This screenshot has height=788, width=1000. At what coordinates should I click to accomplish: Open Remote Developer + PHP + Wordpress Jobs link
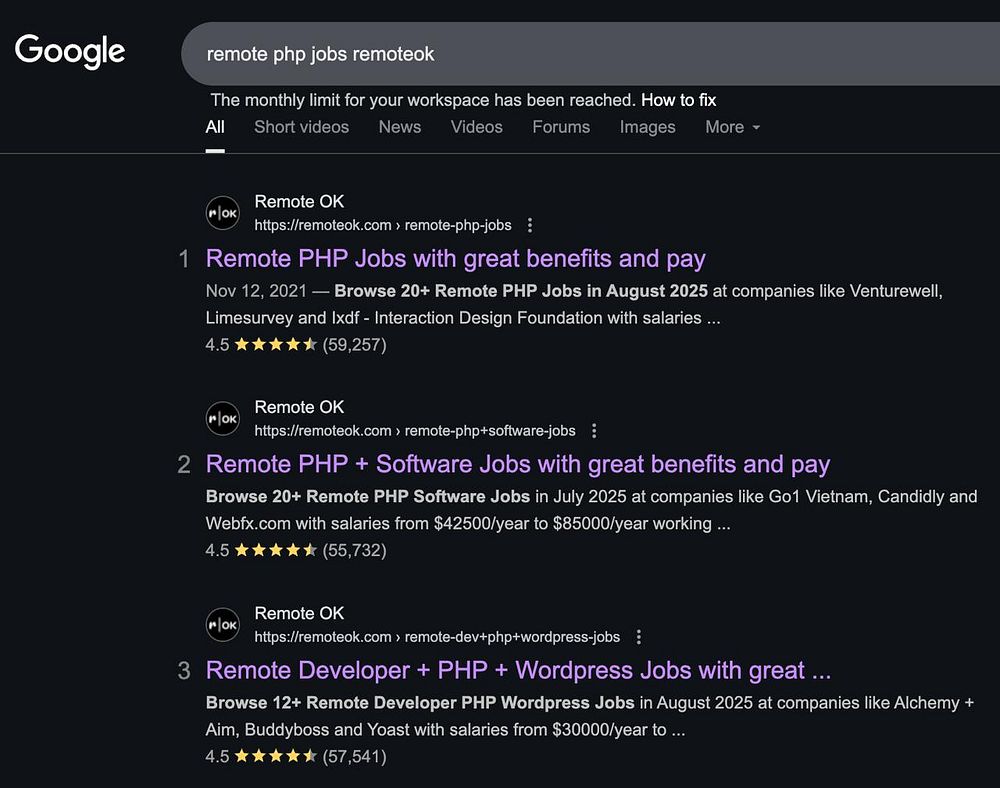coord(517,671)
